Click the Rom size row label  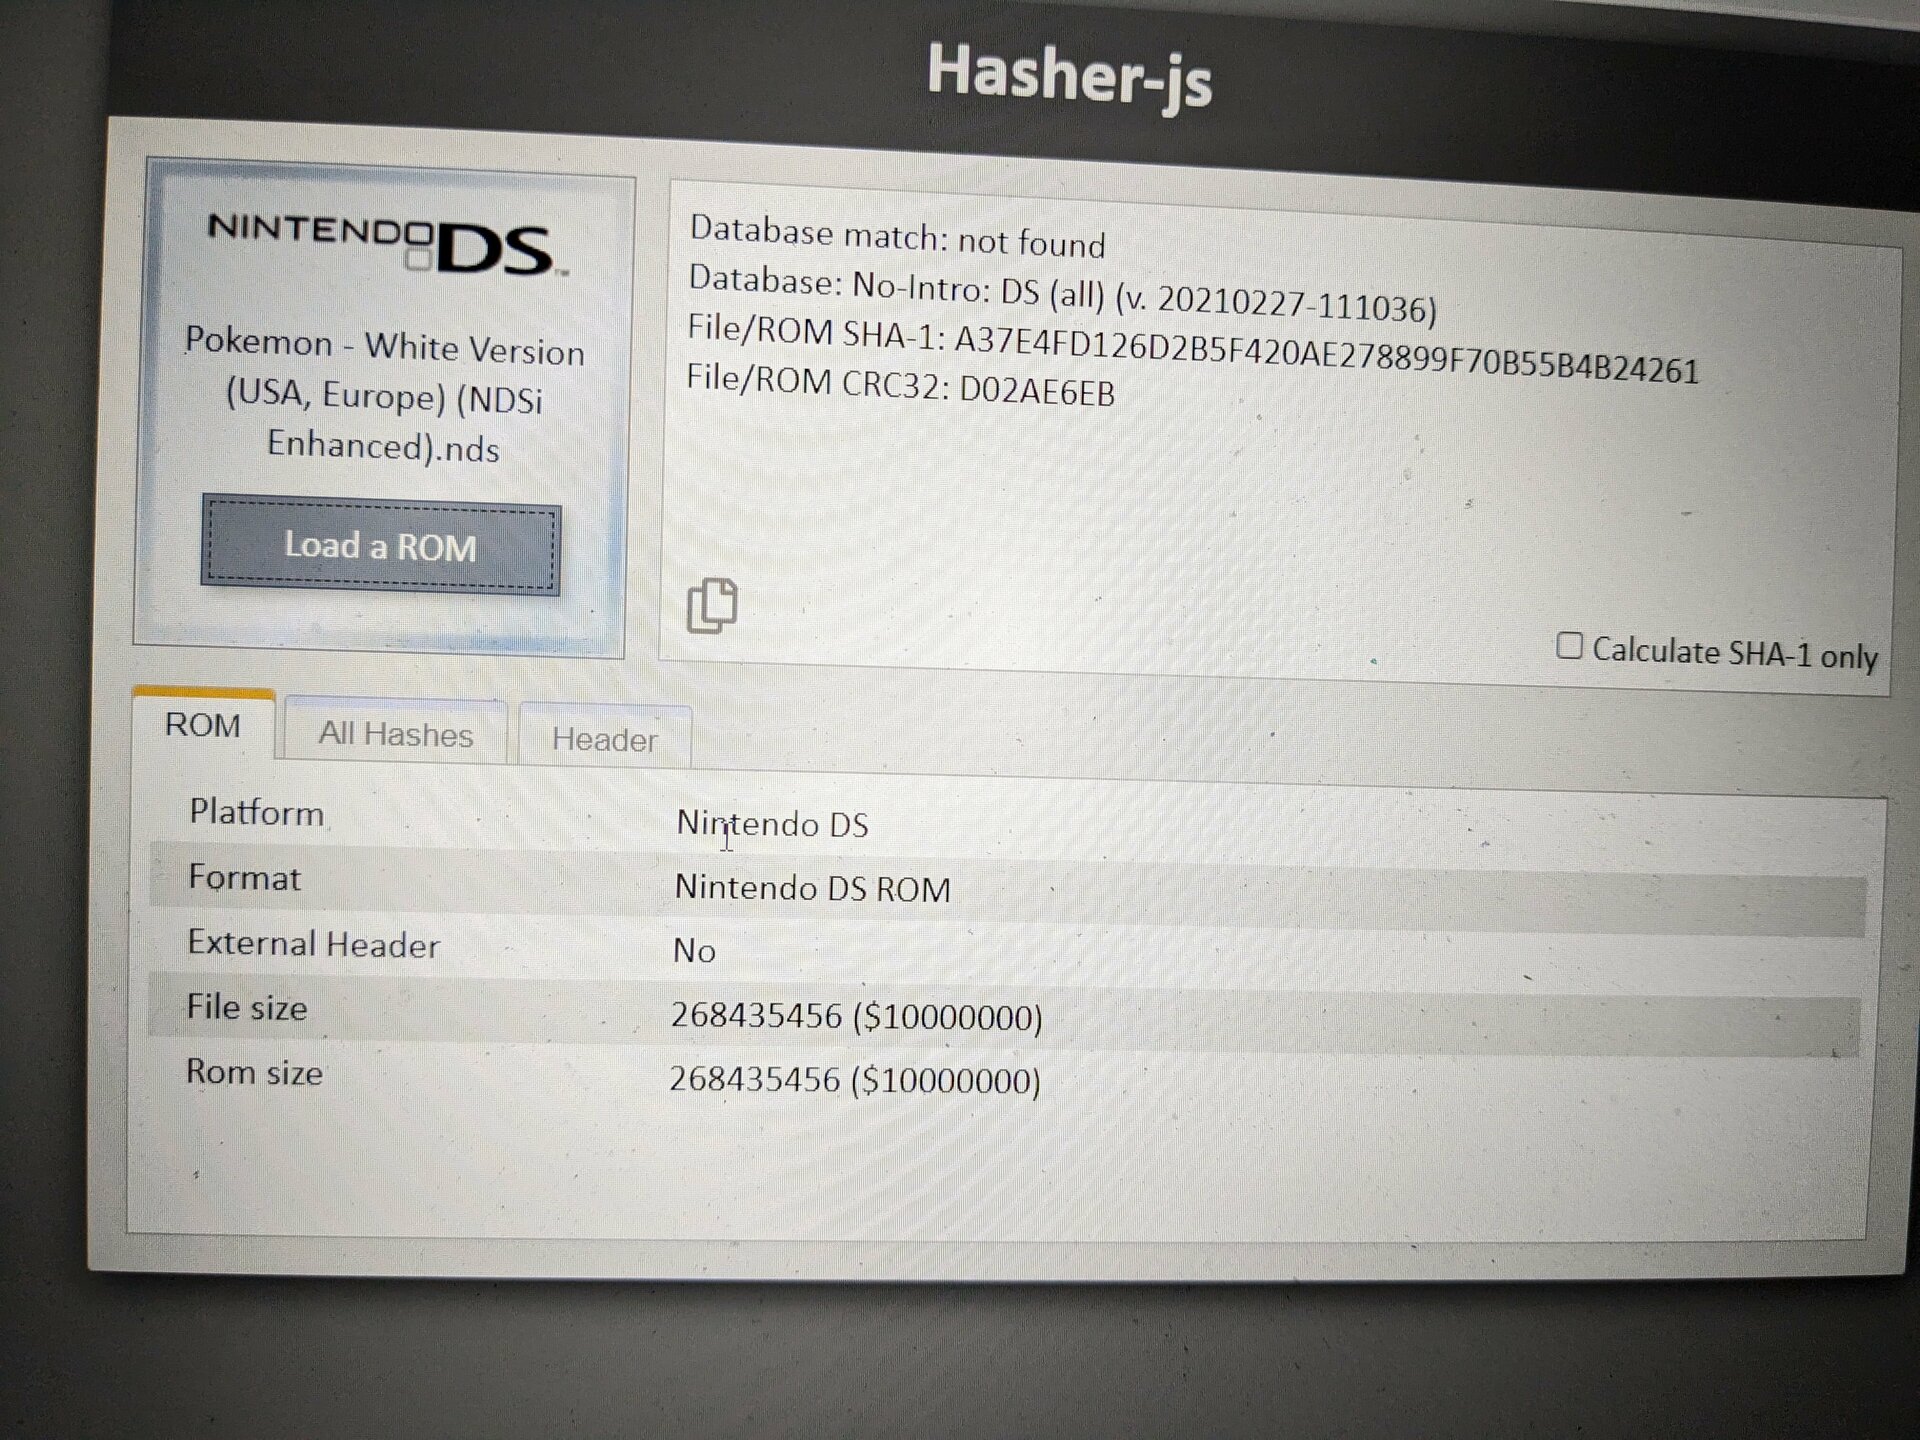254,1072
